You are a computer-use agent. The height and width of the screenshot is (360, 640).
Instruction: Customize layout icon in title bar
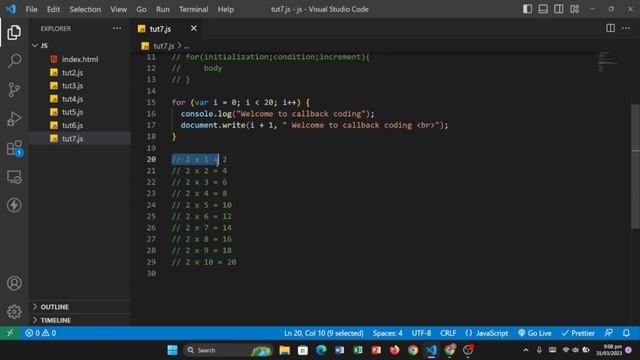click(x=574, y=9)
